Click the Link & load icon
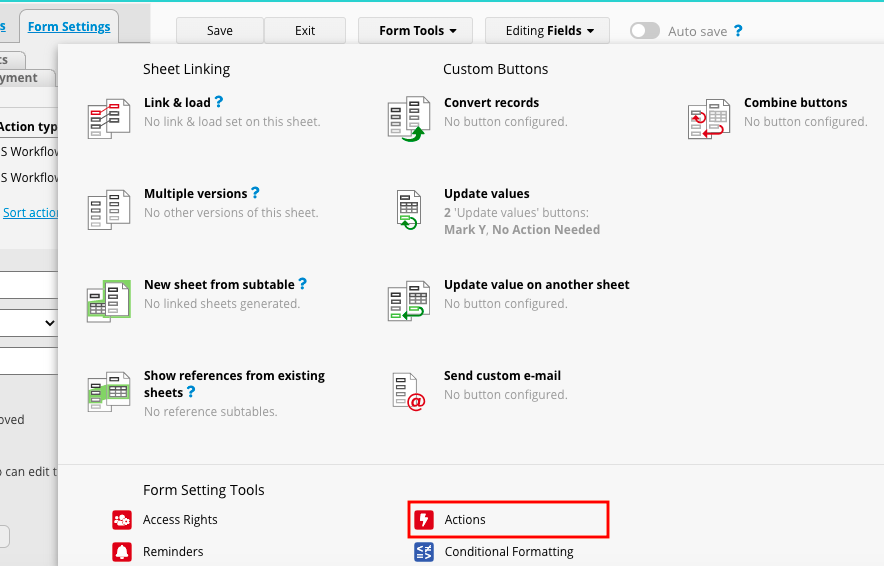 pos(109,119)
